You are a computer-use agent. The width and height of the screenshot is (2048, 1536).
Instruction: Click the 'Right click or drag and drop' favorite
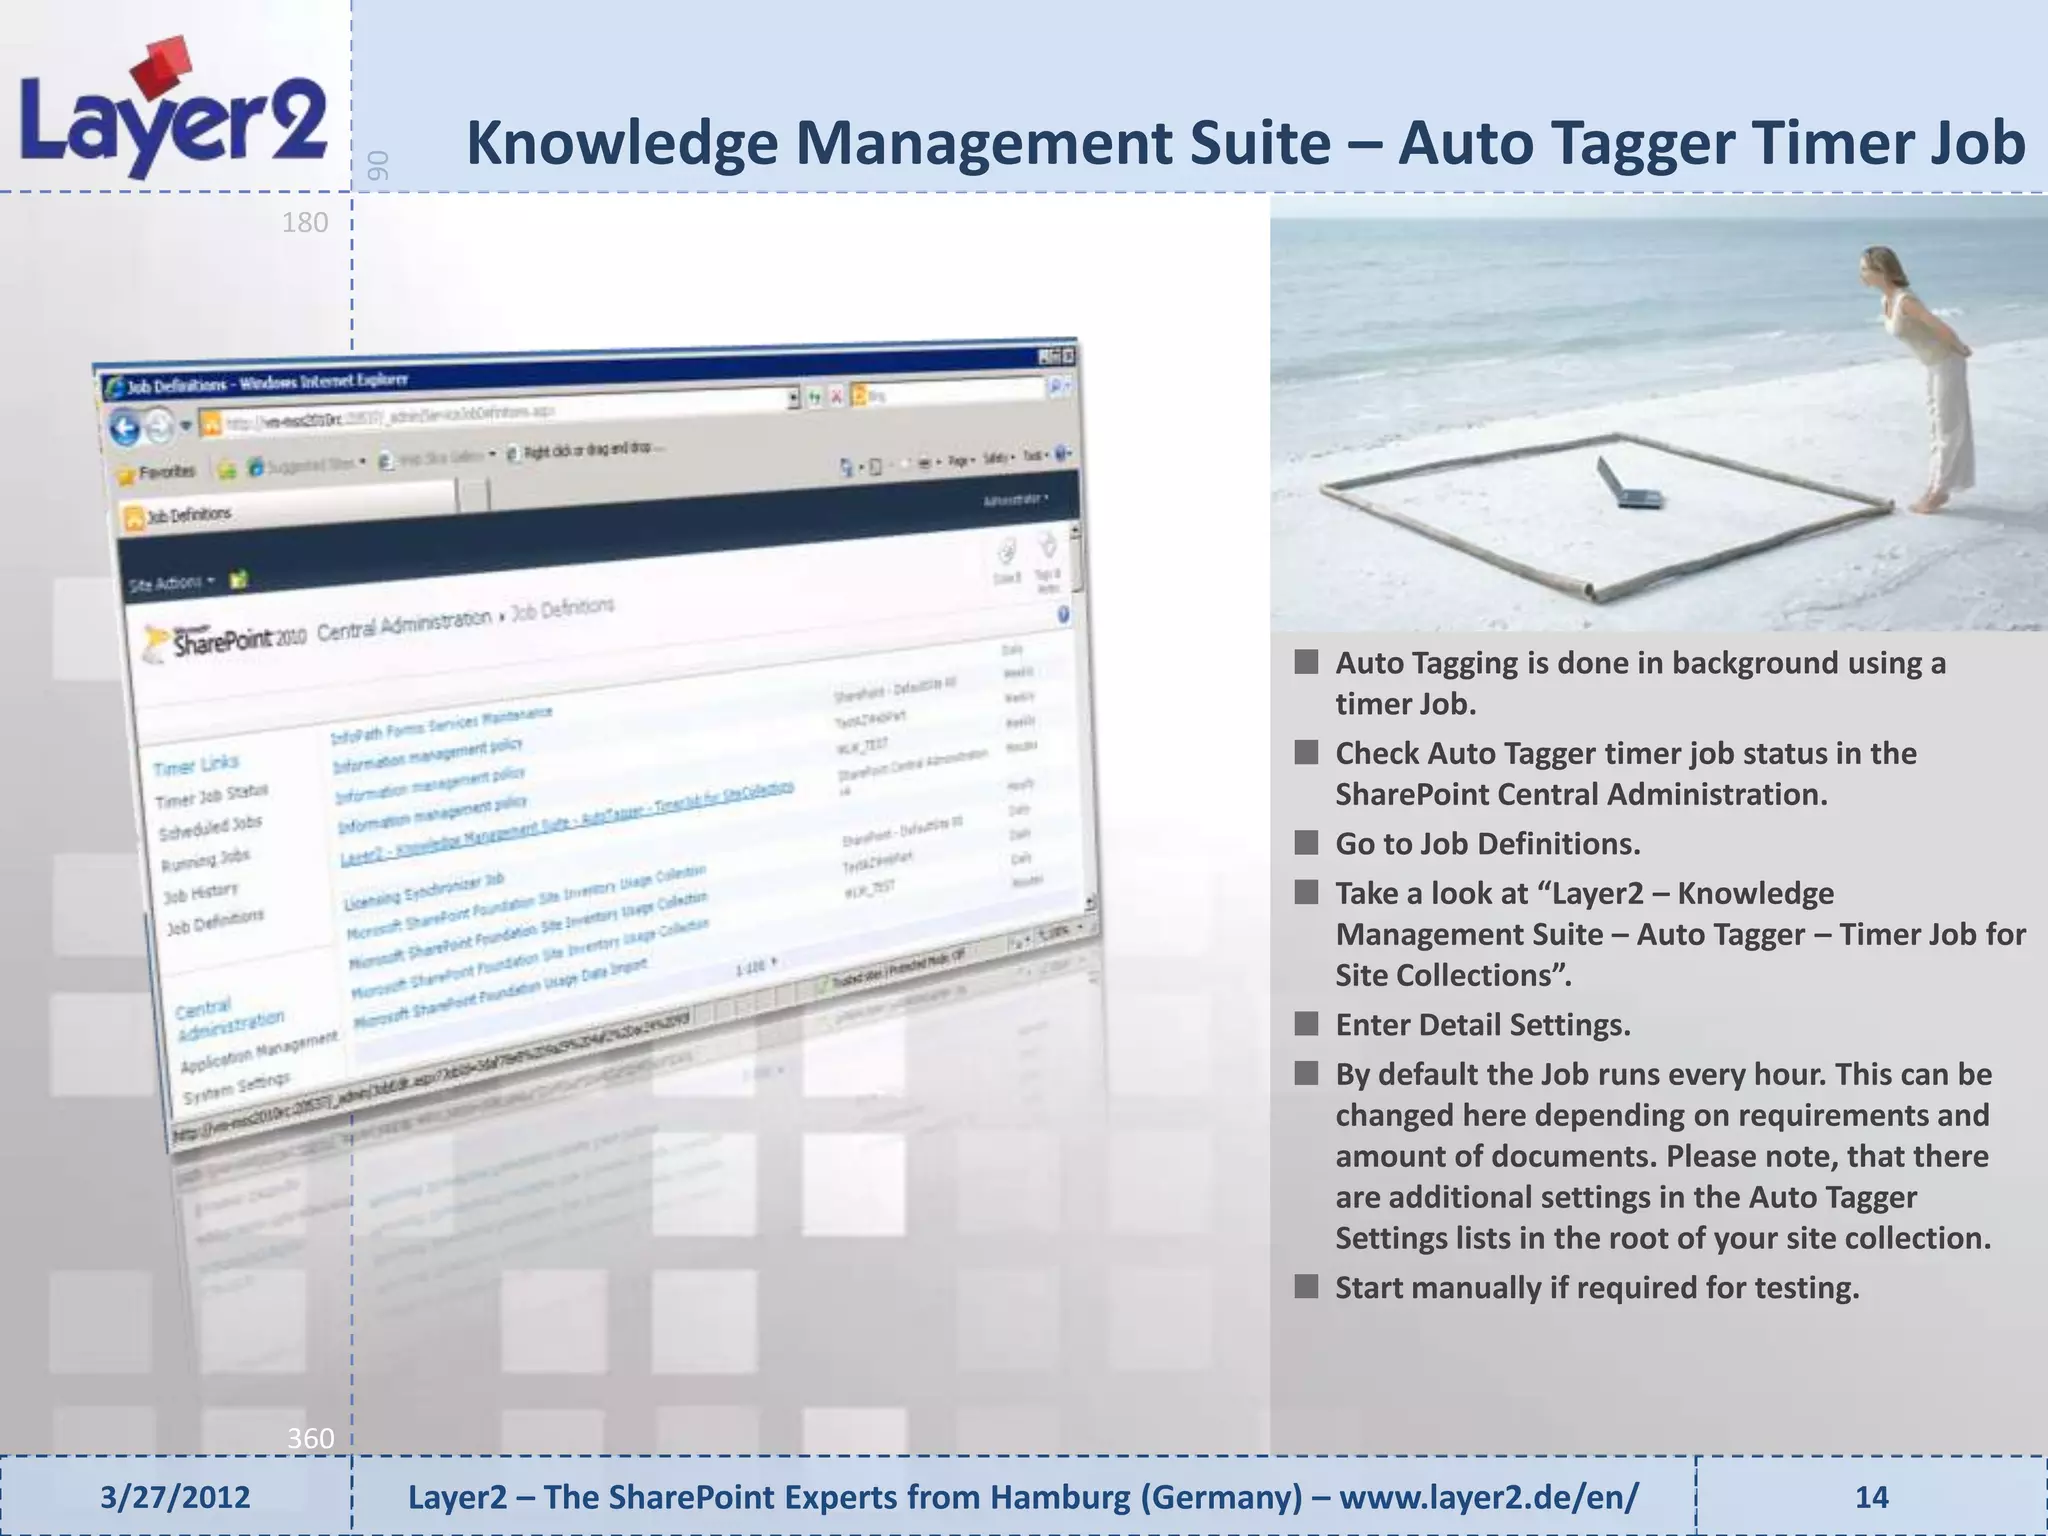(x=584, y=450)
